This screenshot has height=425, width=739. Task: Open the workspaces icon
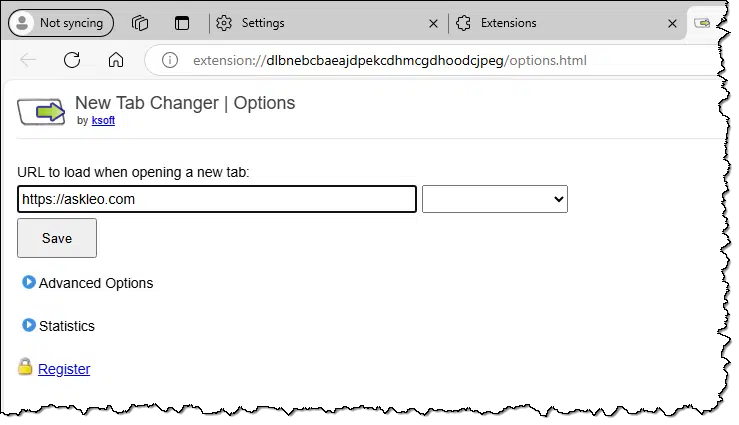tap(140, 23)
